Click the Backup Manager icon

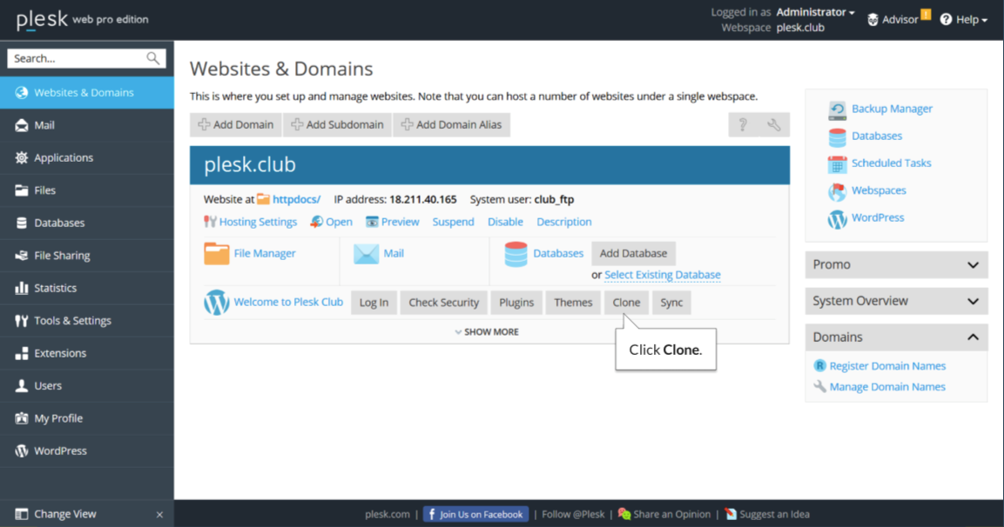click(837, 110)
